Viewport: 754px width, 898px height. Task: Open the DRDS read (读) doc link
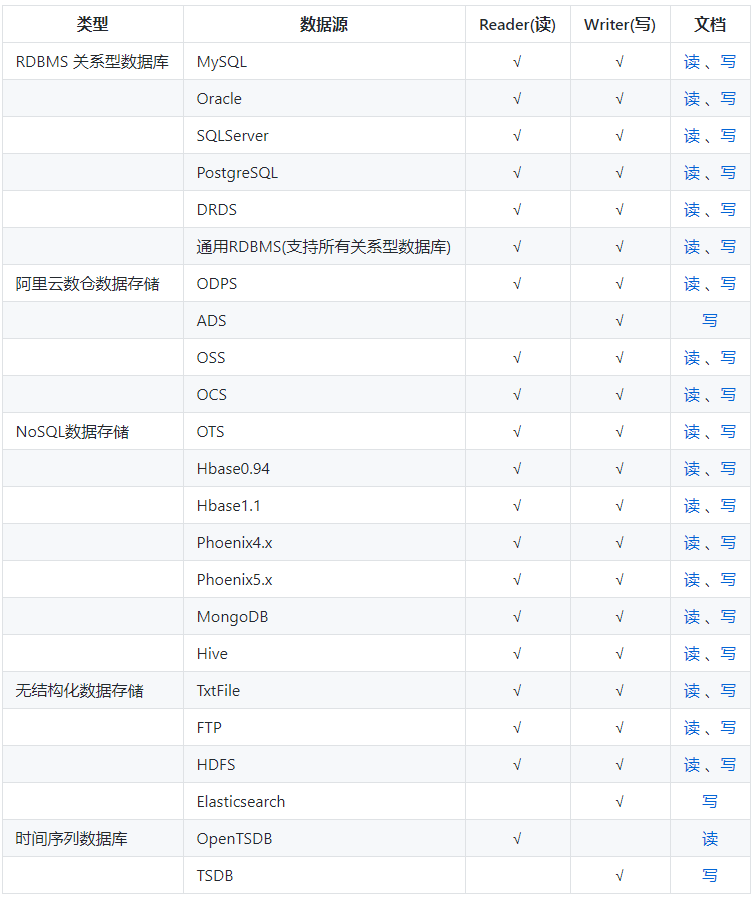[x=692, y=210]
